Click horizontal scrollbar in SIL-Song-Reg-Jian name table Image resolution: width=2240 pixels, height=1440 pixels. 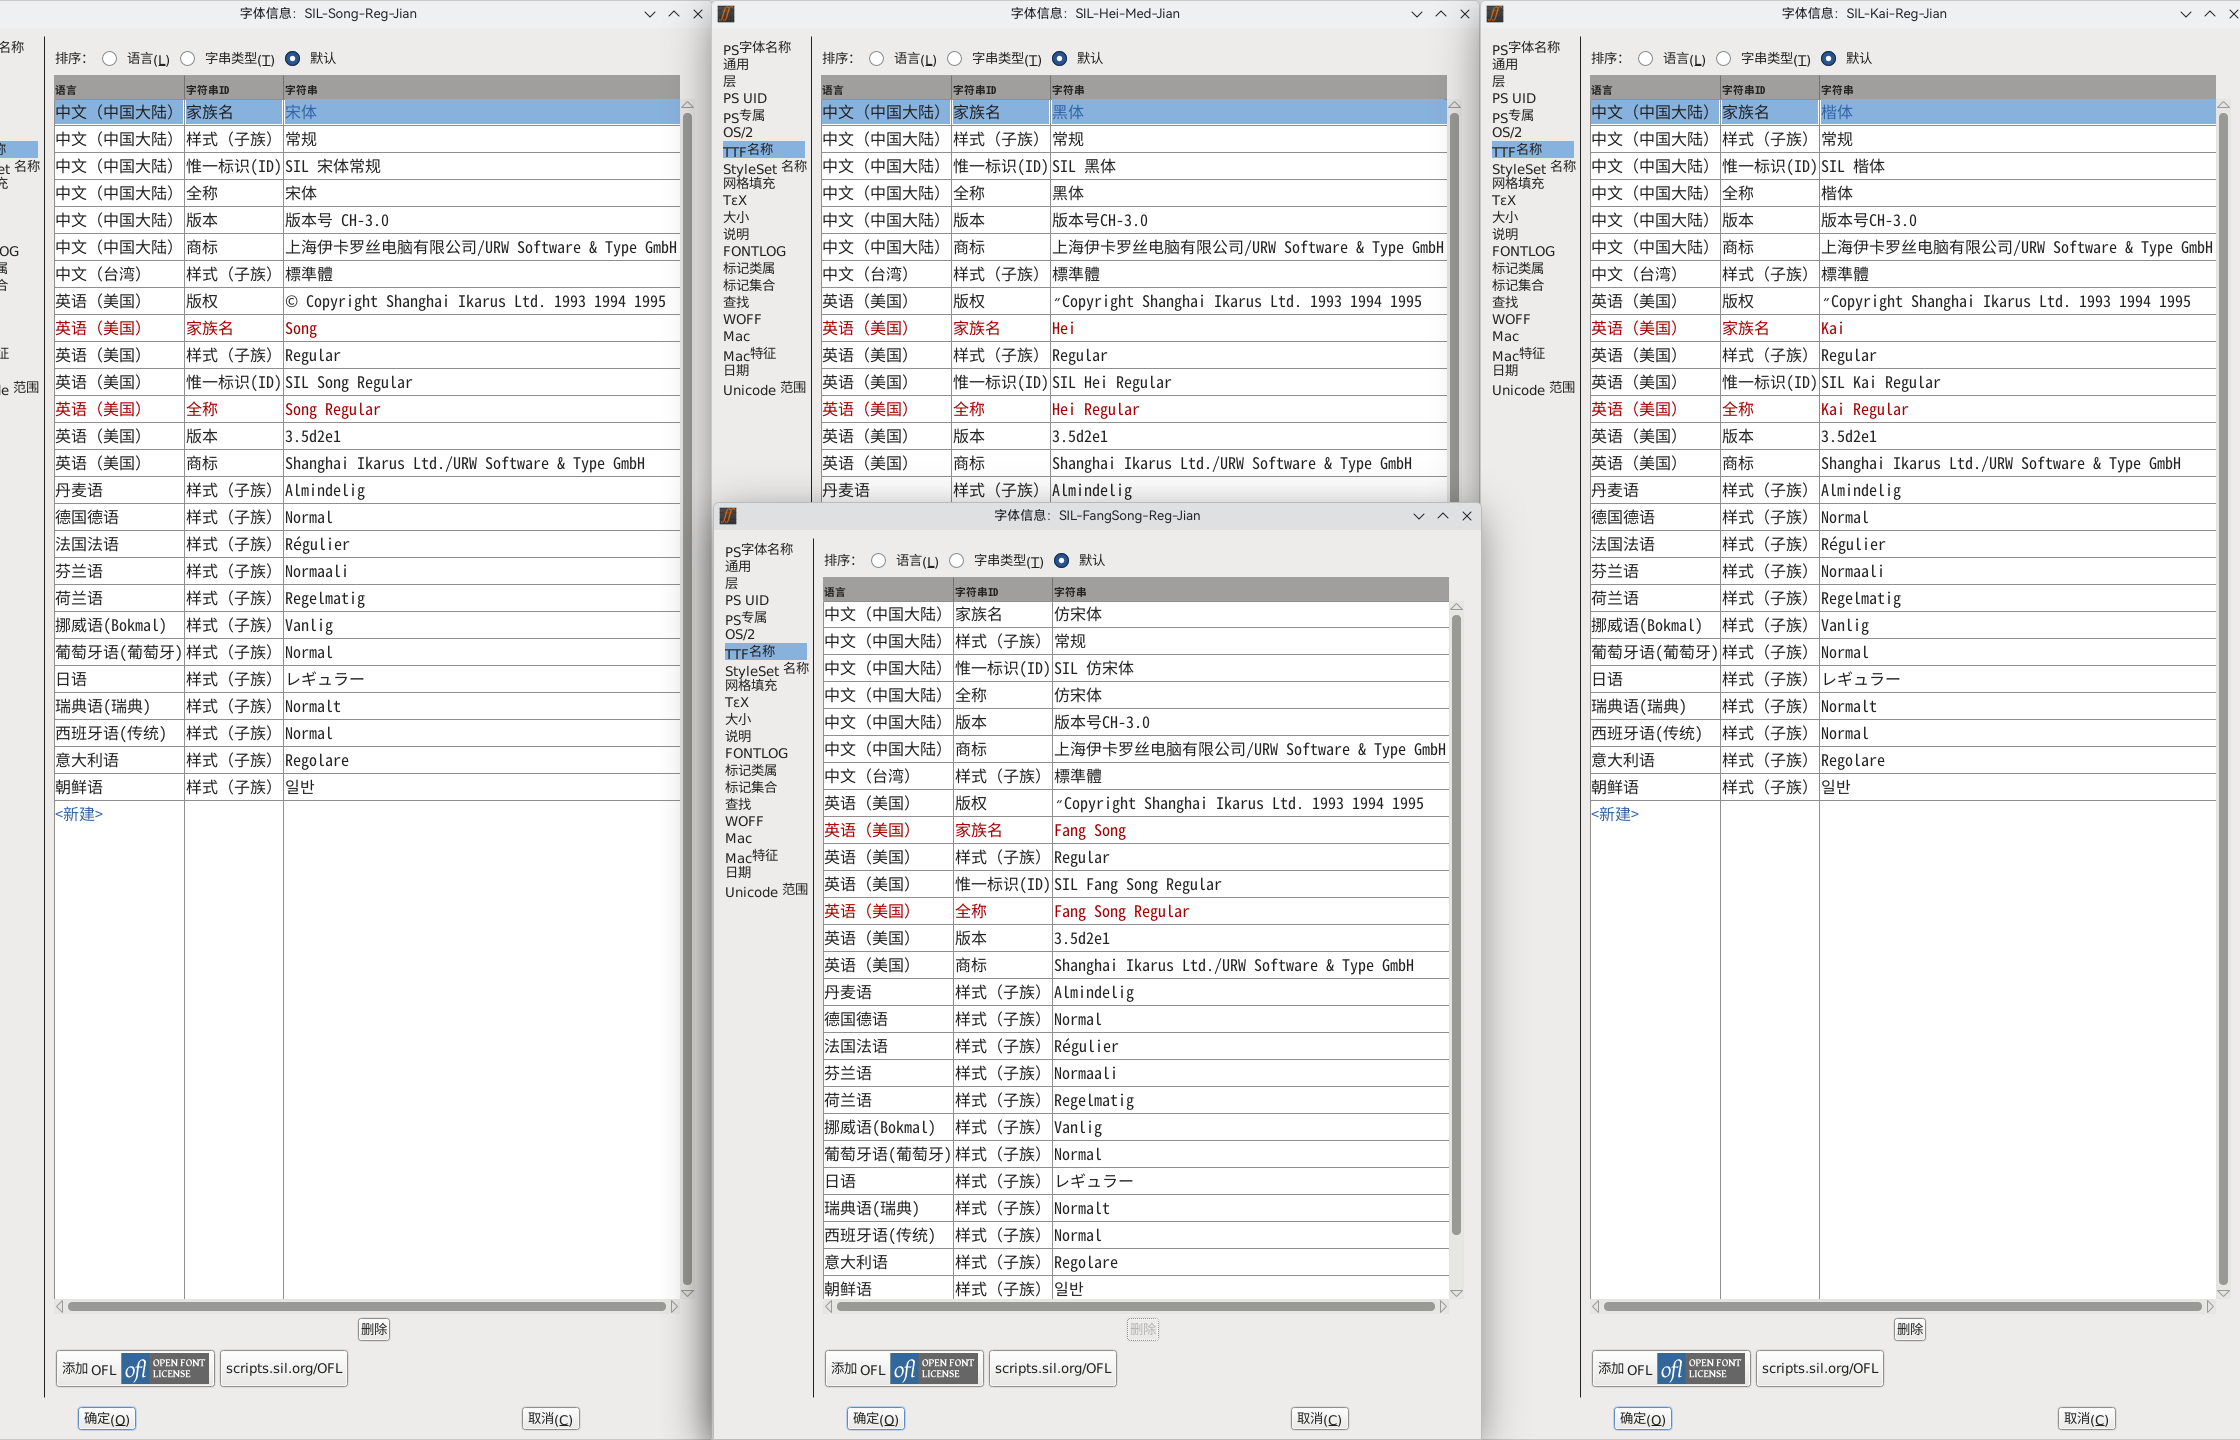click(367, 1306)
